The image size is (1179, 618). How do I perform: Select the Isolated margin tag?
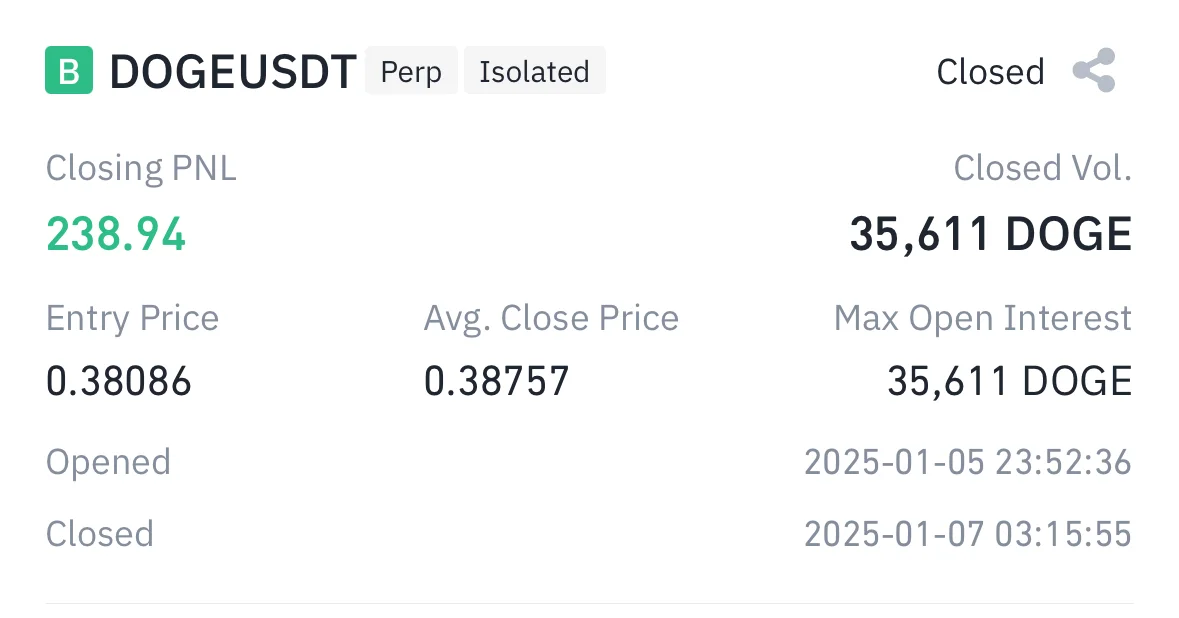tap(534, 72)
